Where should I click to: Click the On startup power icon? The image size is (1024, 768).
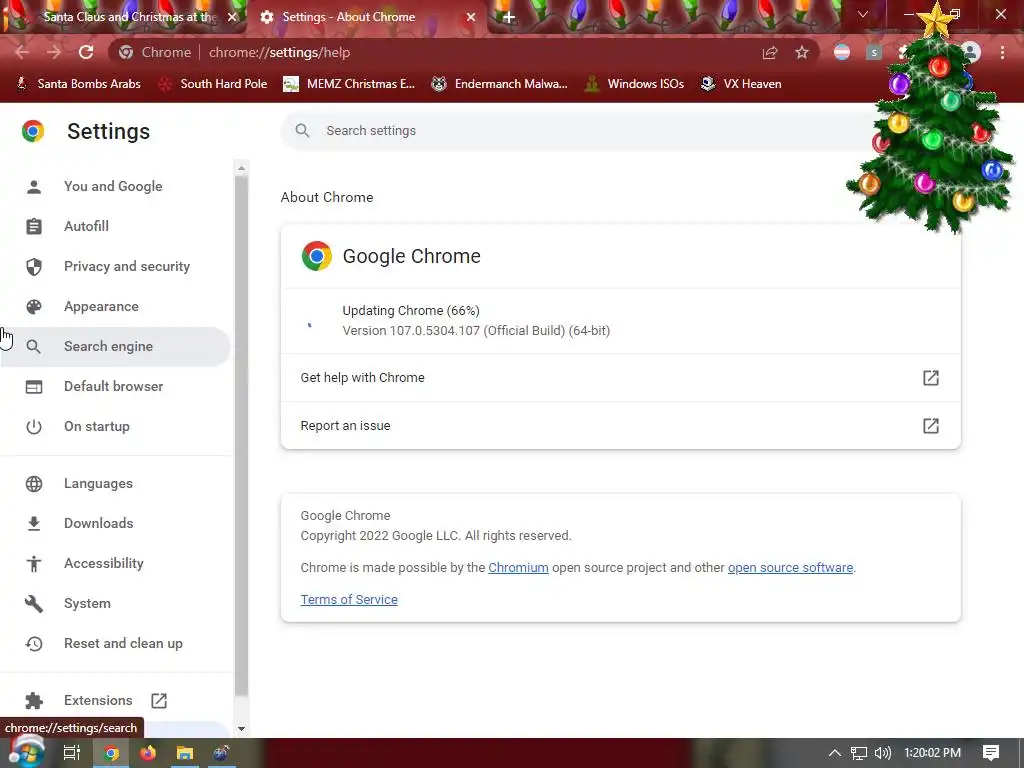tap(34, 426)
